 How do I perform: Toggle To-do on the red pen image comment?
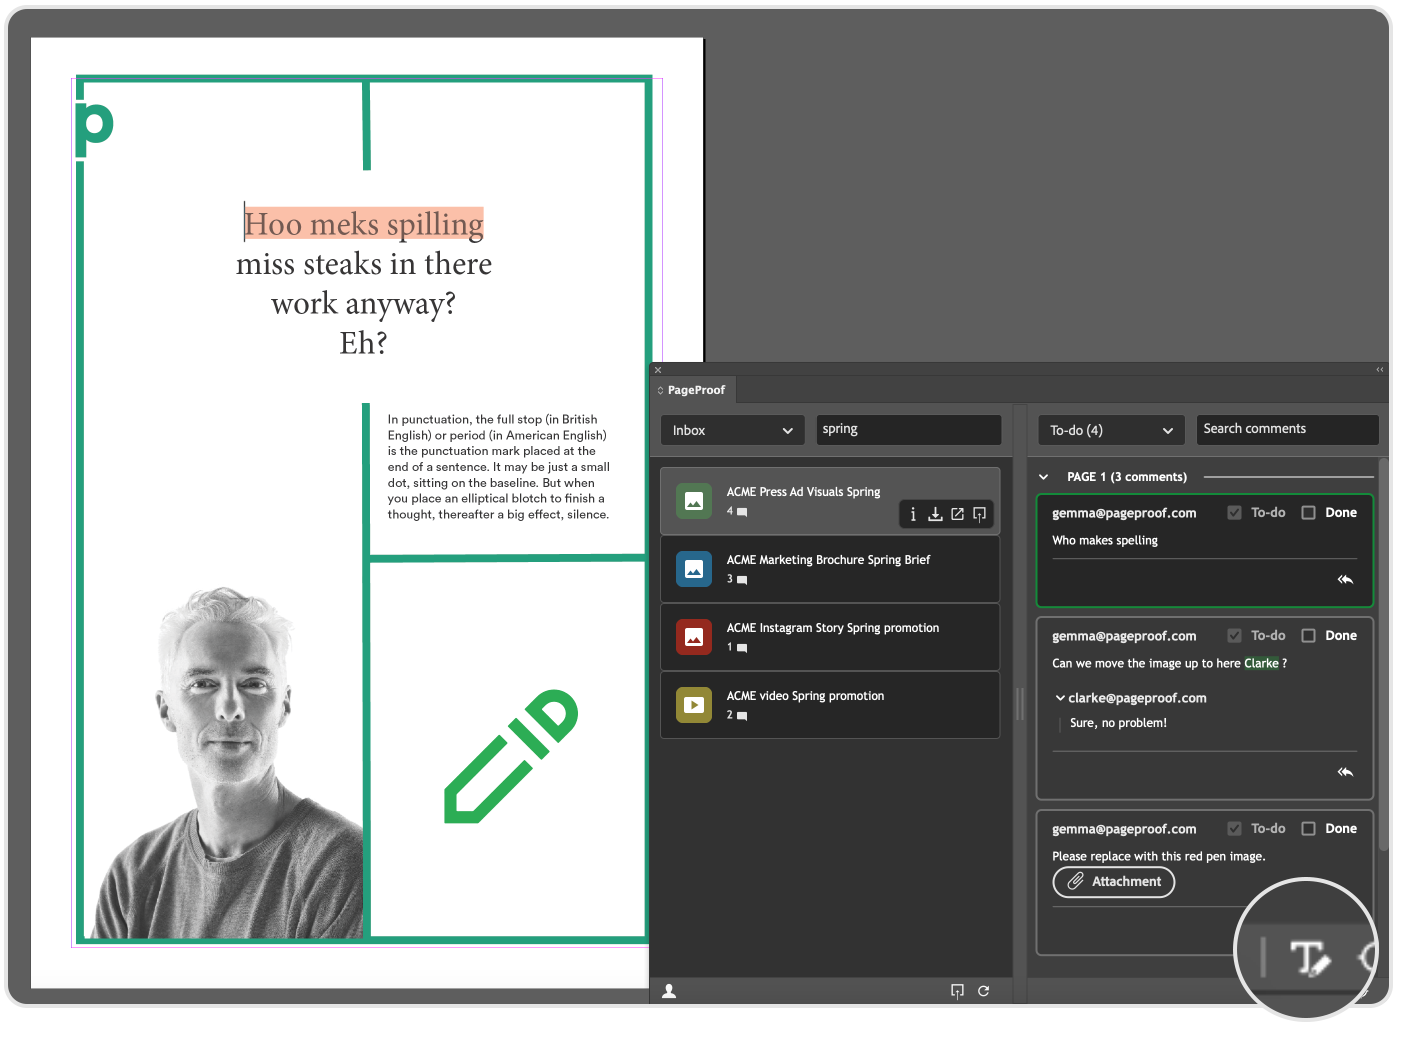(1234, 828)
